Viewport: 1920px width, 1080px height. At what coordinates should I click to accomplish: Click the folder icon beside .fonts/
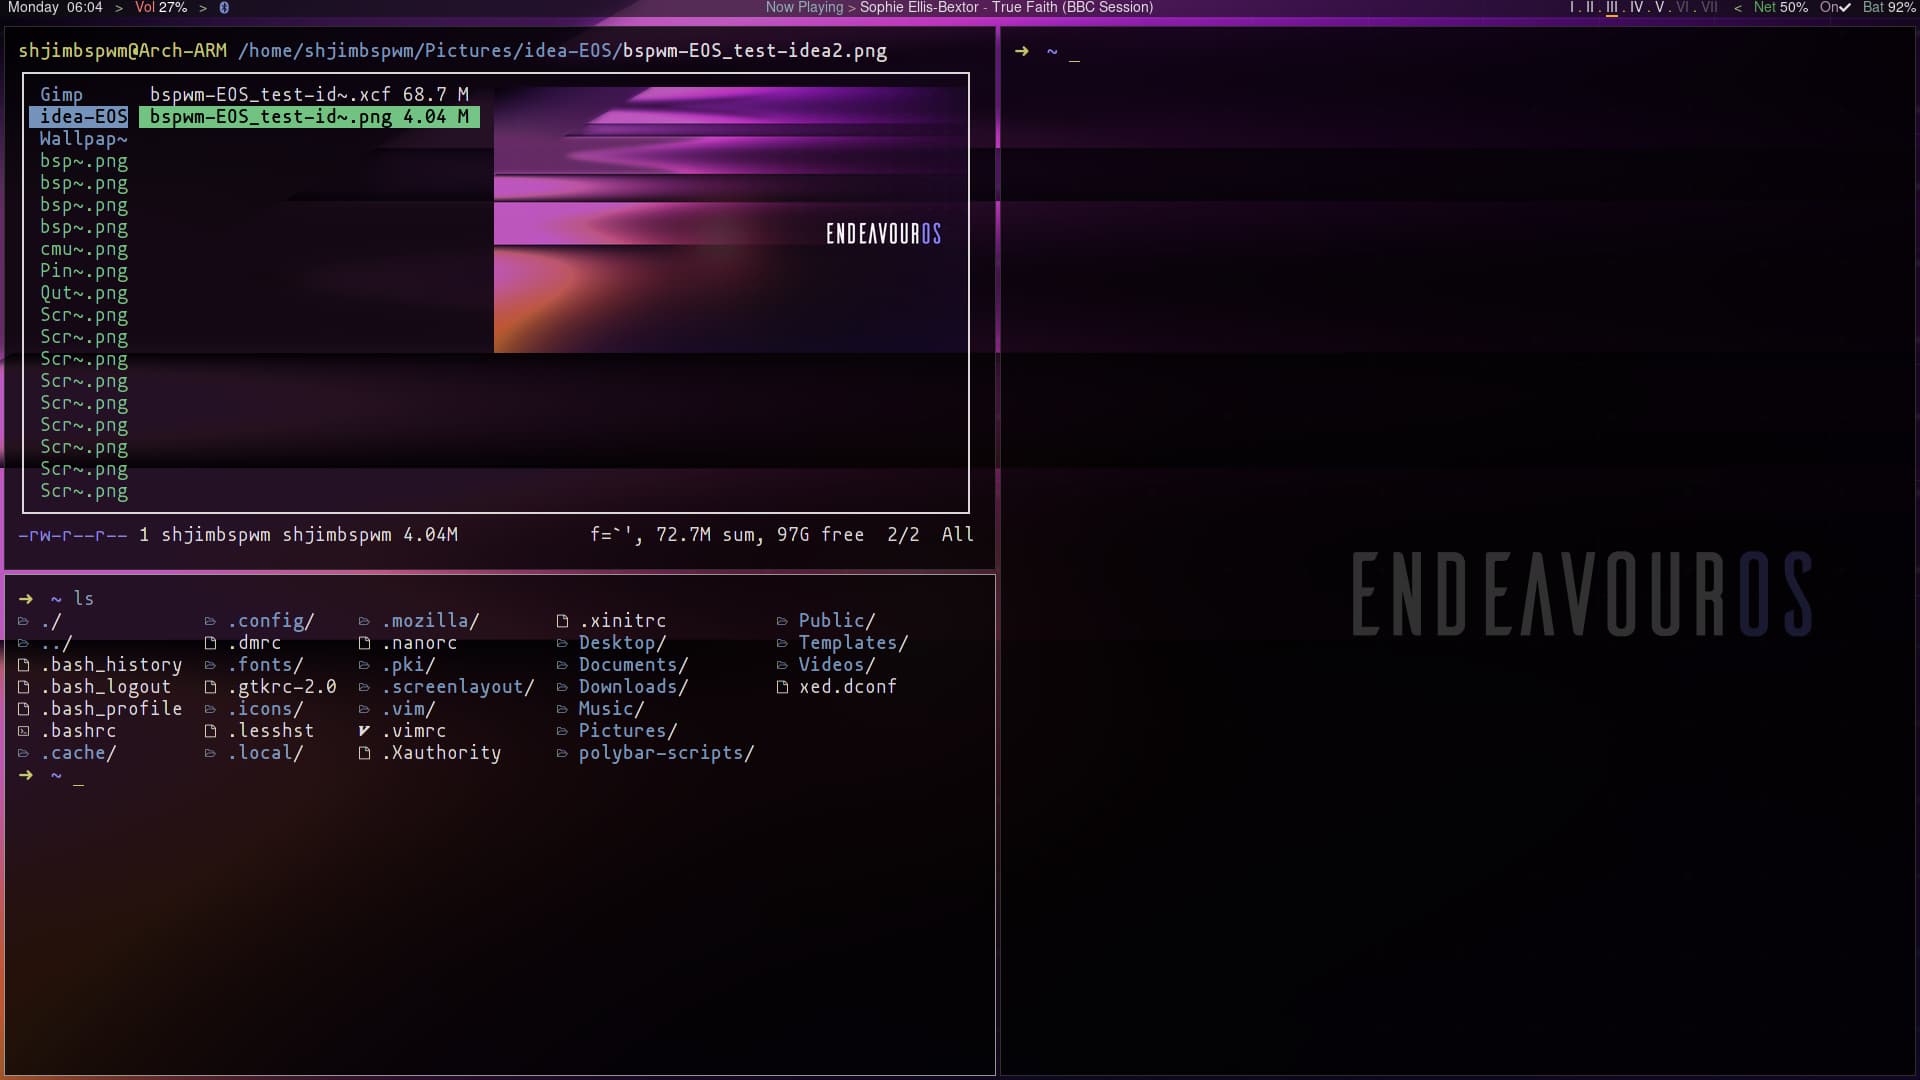tap(210, 665)
